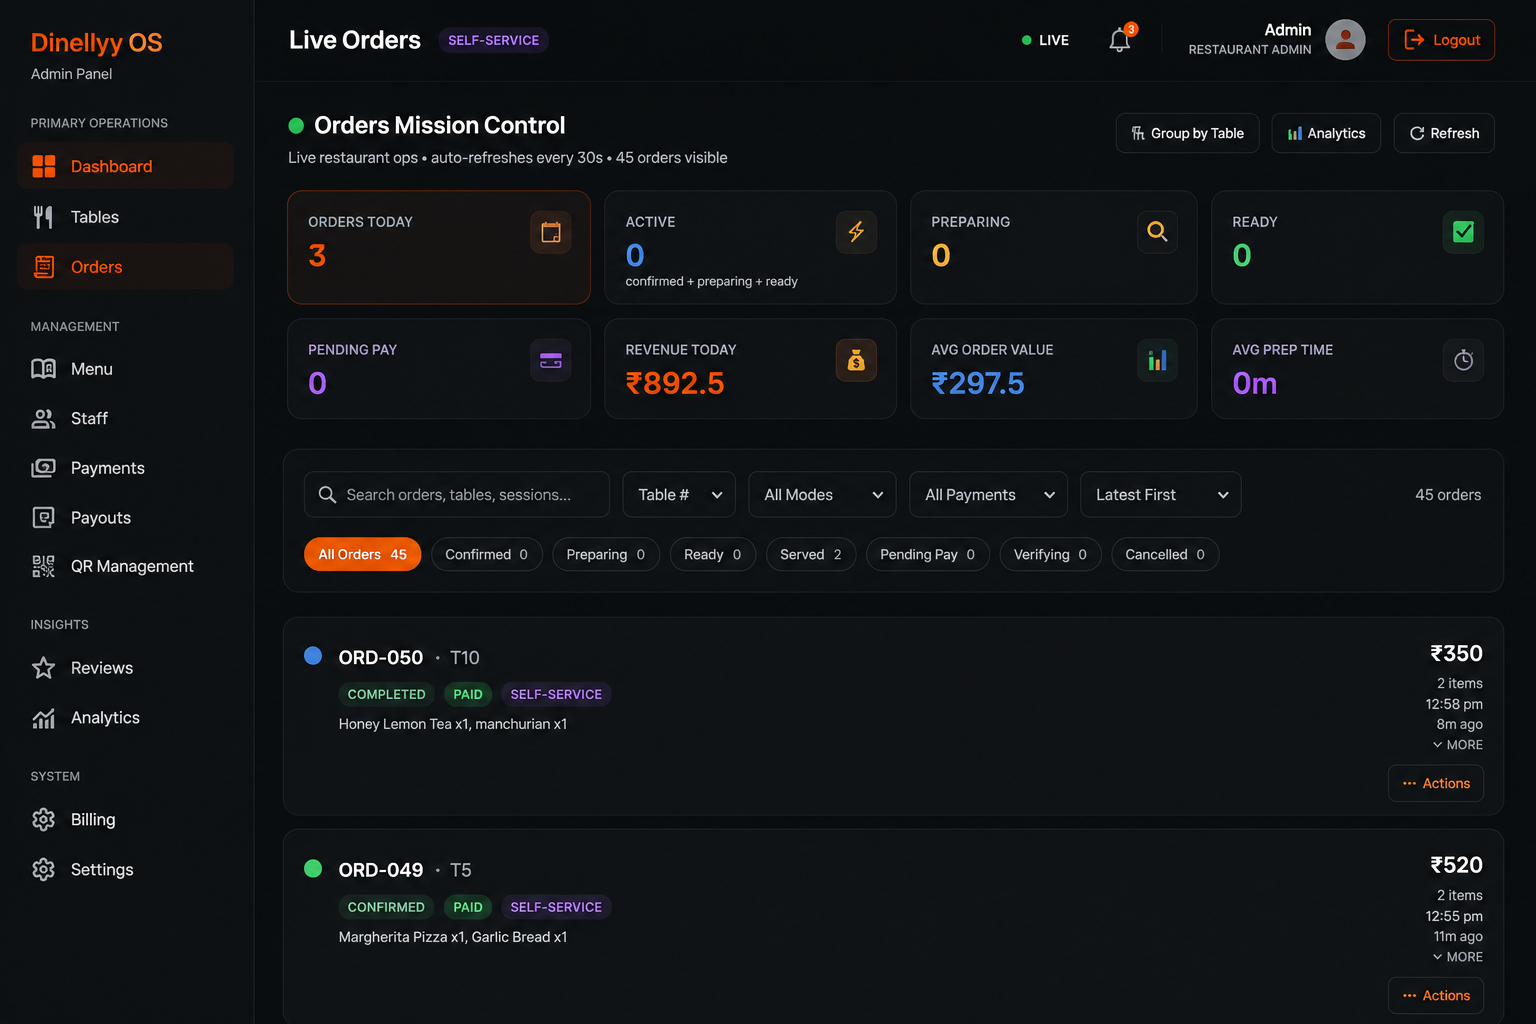Select the Ready filter tab
Screen dimensions: 1536x1024
(x=713, y=554)
